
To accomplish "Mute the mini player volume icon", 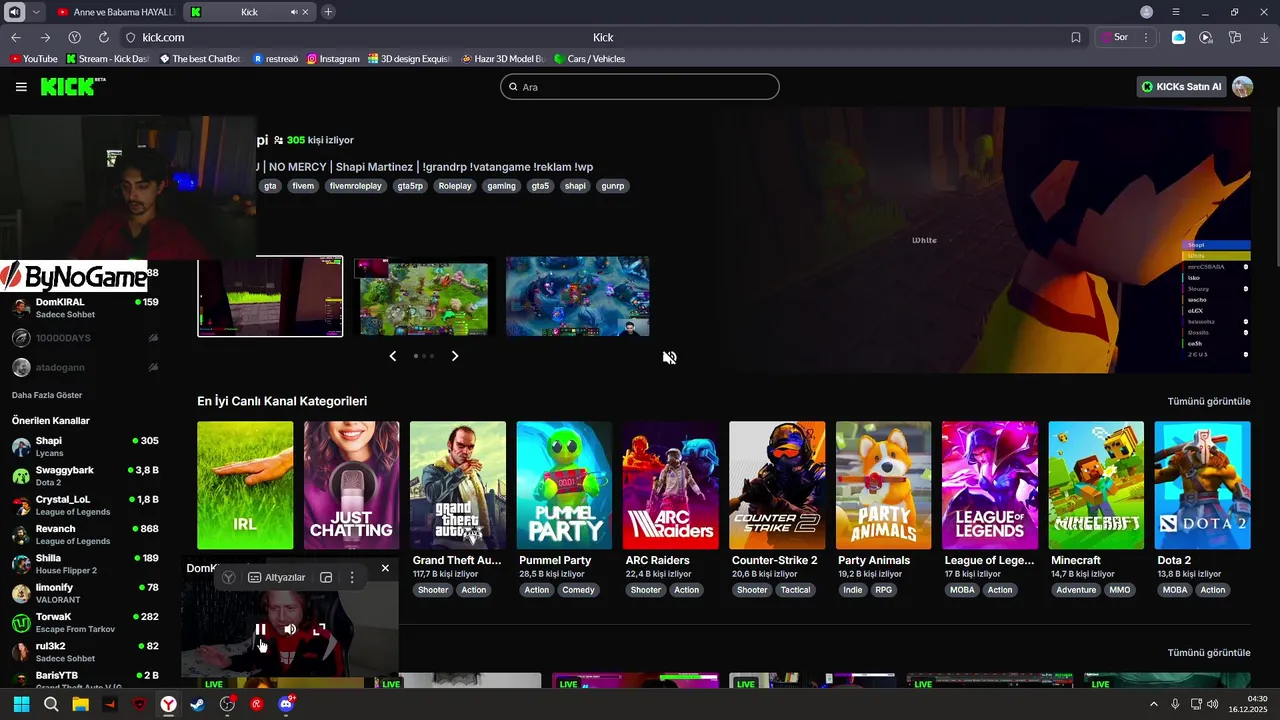I will point(290,629).
